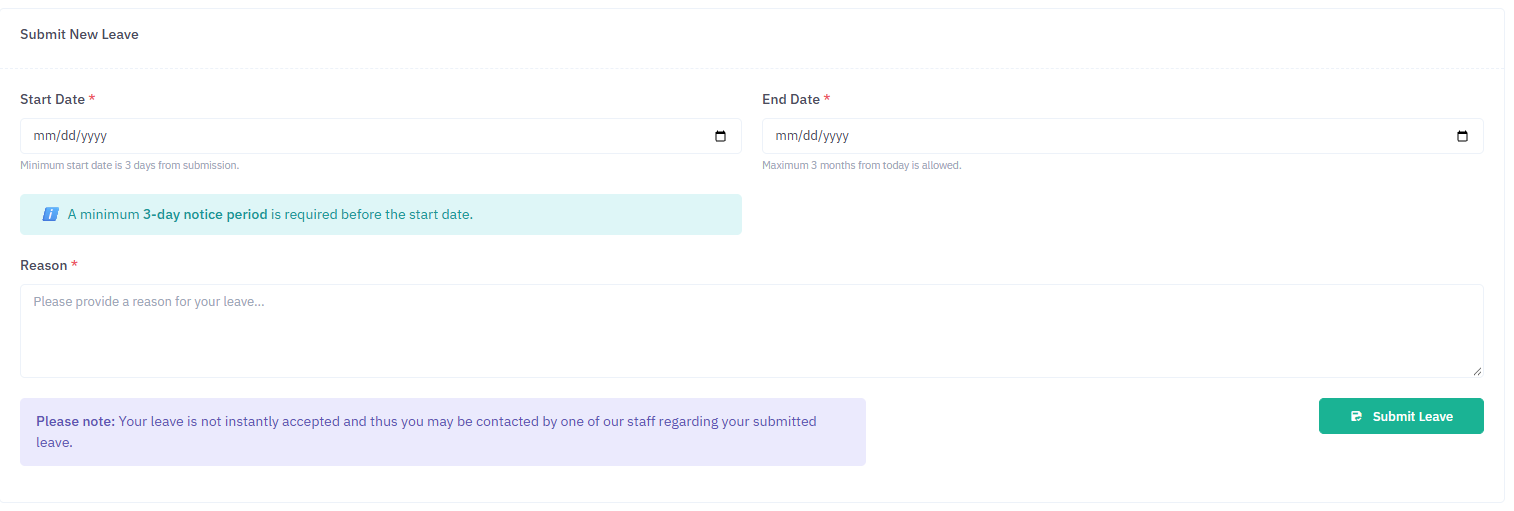Click 'Maximum 3 months from today is allowed.' hint
This screenshot has width=1514, height=511.
click(862, 165)
